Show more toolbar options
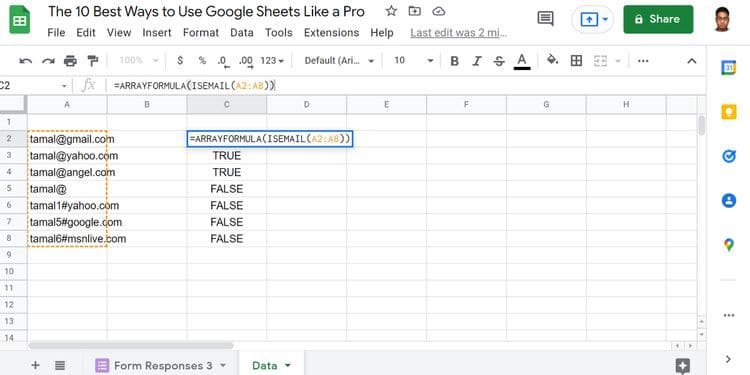The height and width of the screenshot is (375, 750). tap(643, 61)
